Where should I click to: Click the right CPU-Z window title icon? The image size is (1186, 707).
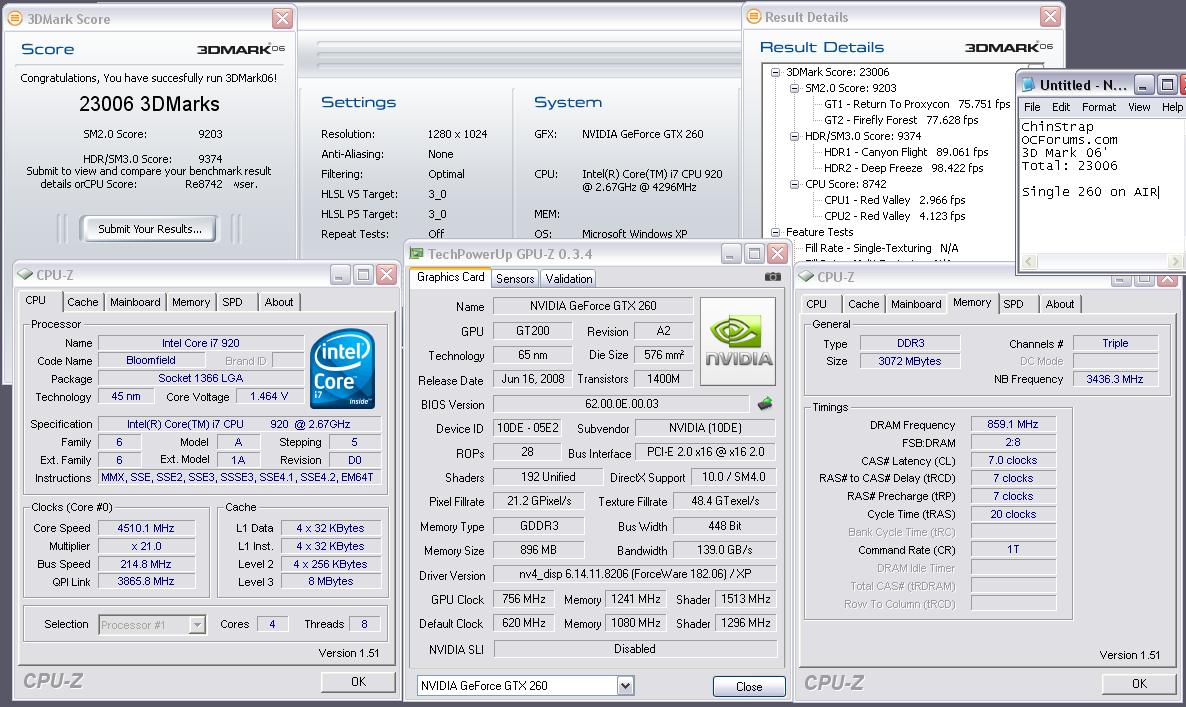point(806,276)
